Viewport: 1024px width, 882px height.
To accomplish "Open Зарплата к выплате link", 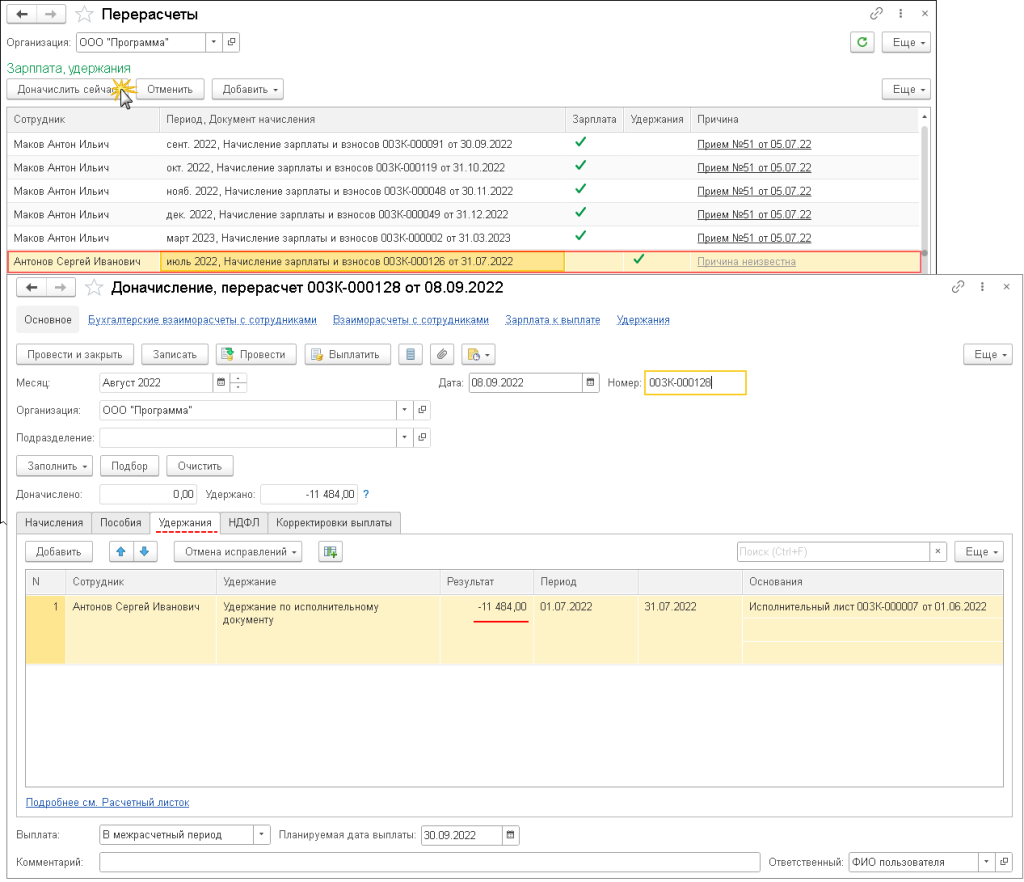I will click(552, 320).
